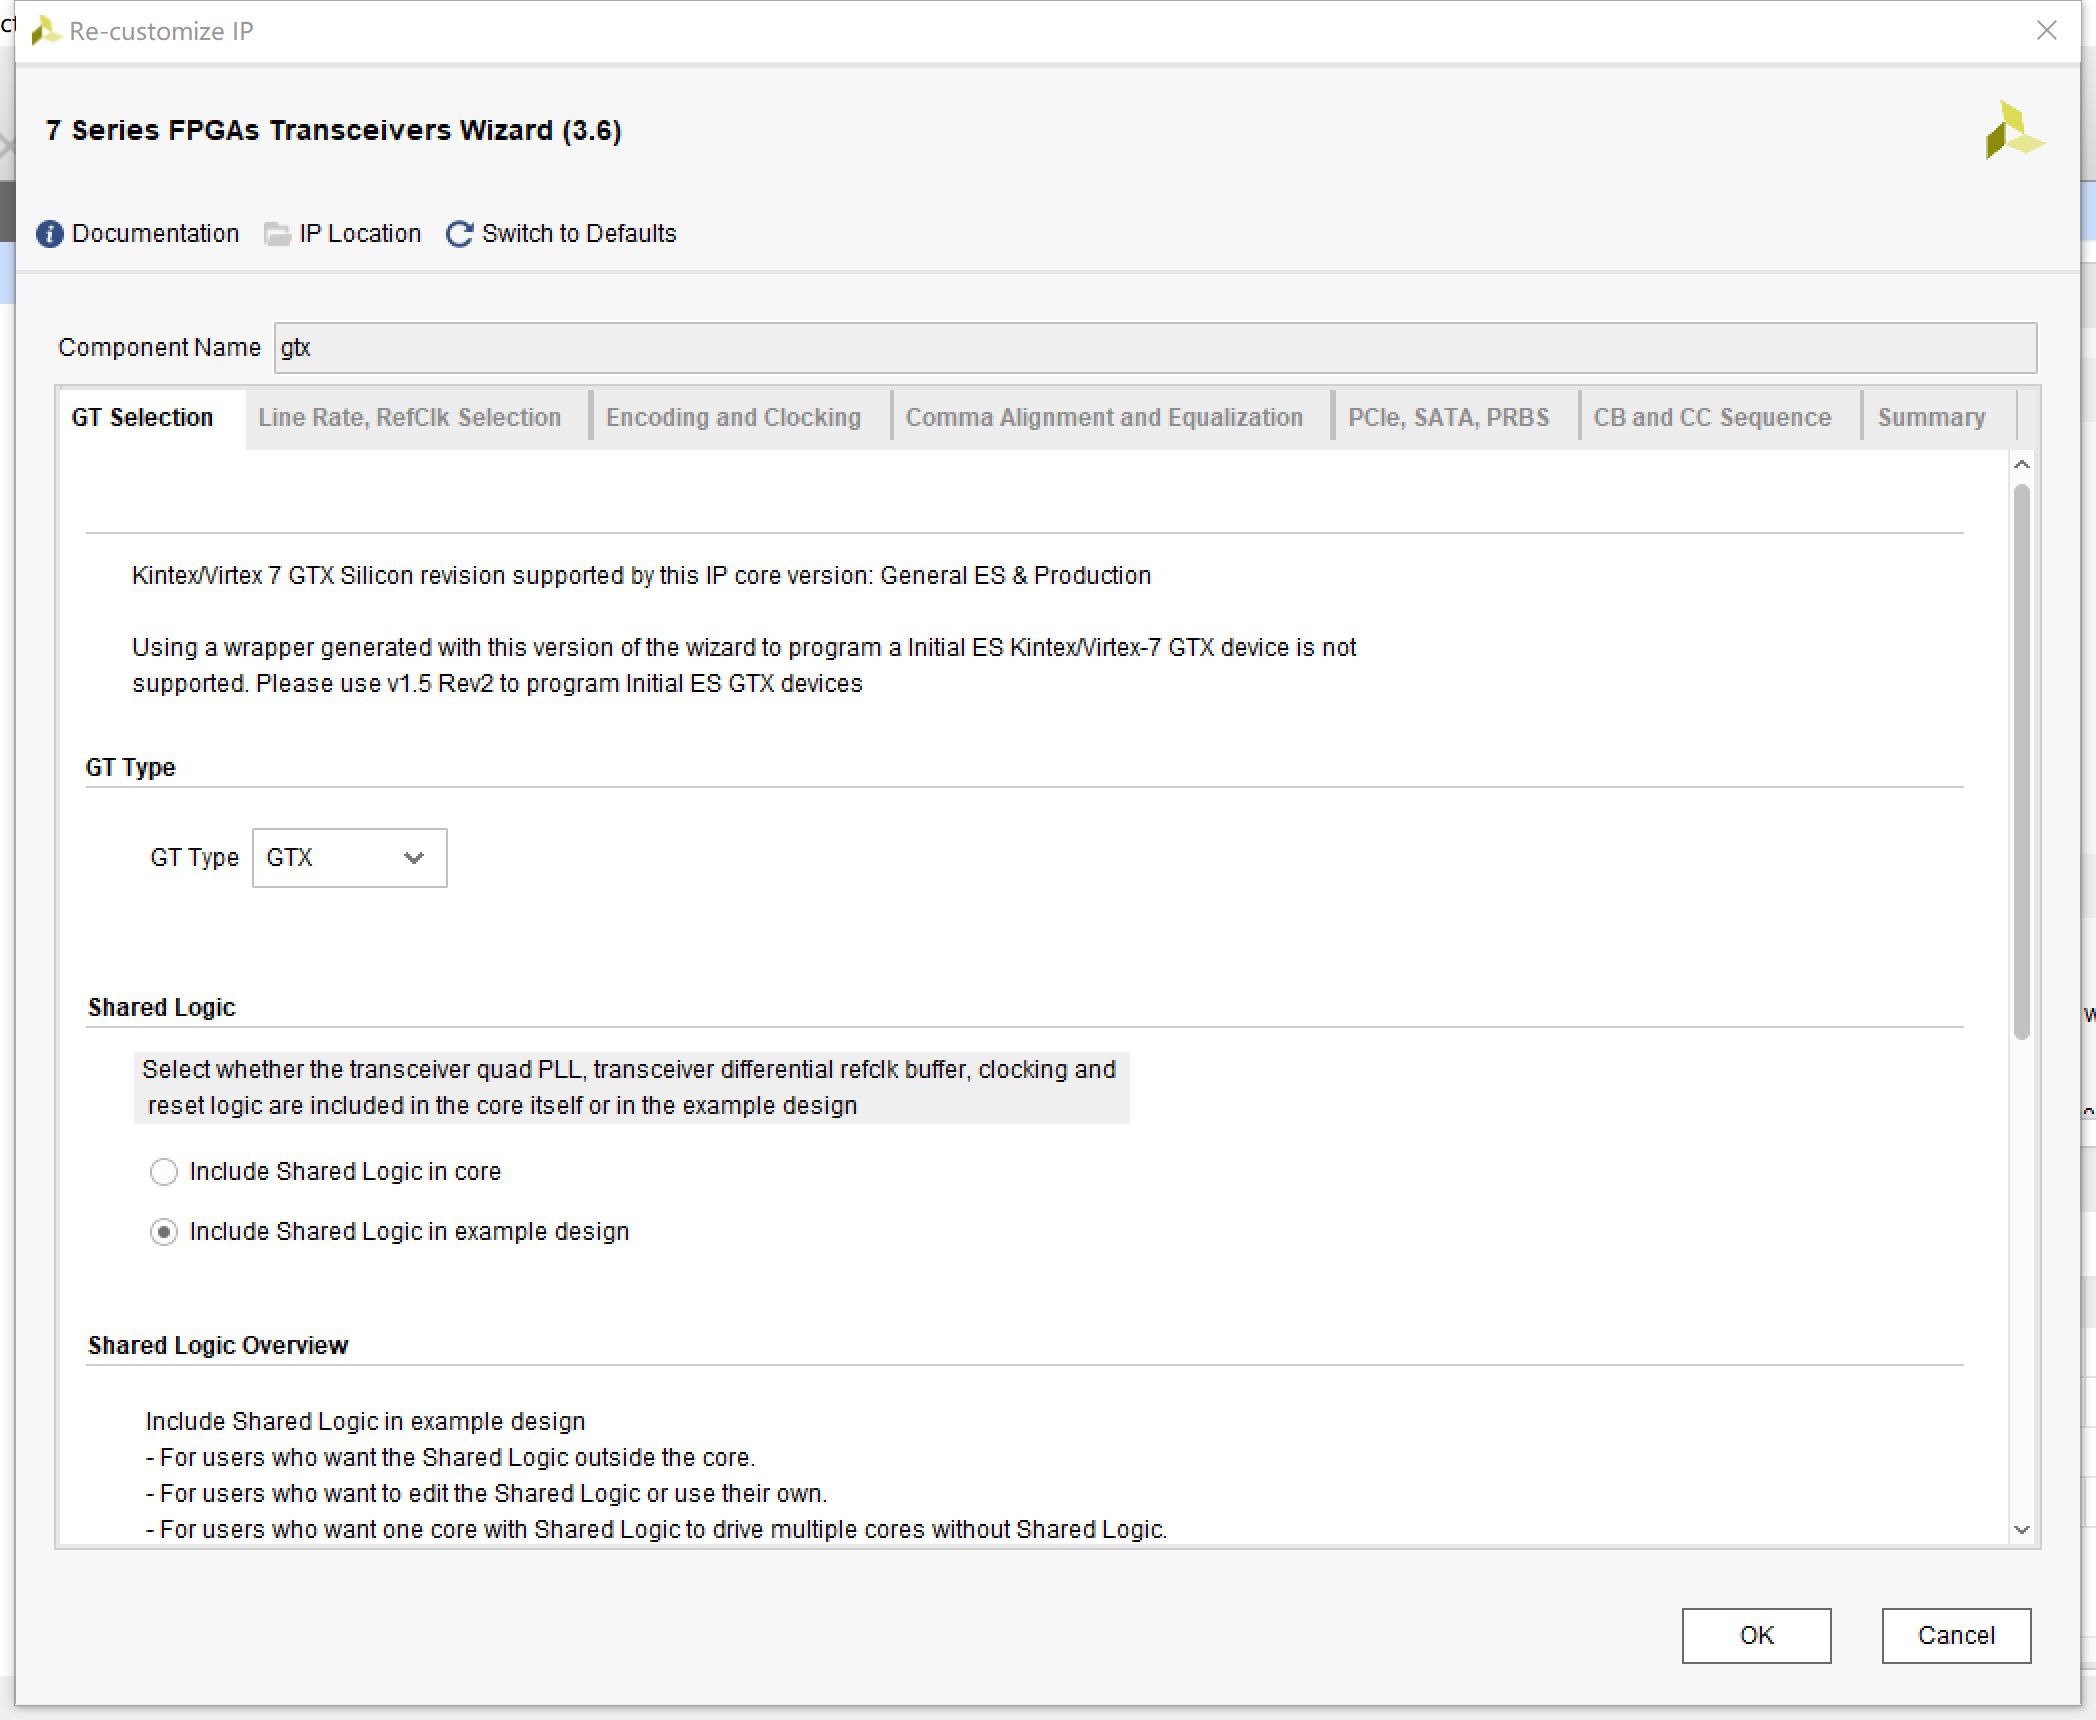Open the Line Rate, RefClk Selection tab
The height and width of the screenshot is (1720, 2096).
410,418
